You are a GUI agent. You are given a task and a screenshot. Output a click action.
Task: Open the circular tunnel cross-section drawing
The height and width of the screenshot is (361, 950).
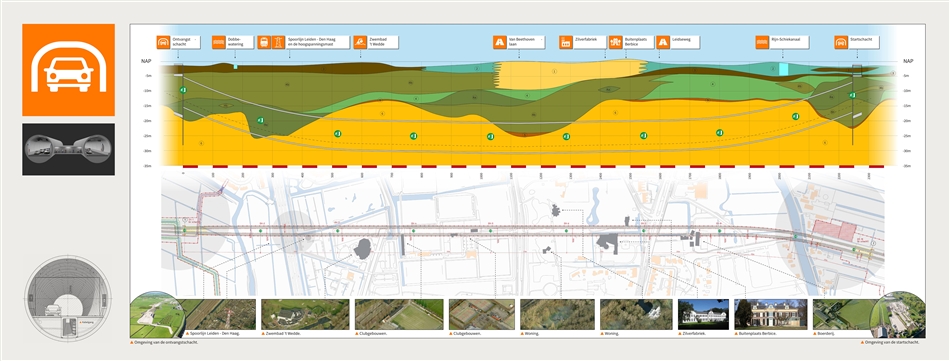click(67, 298)
